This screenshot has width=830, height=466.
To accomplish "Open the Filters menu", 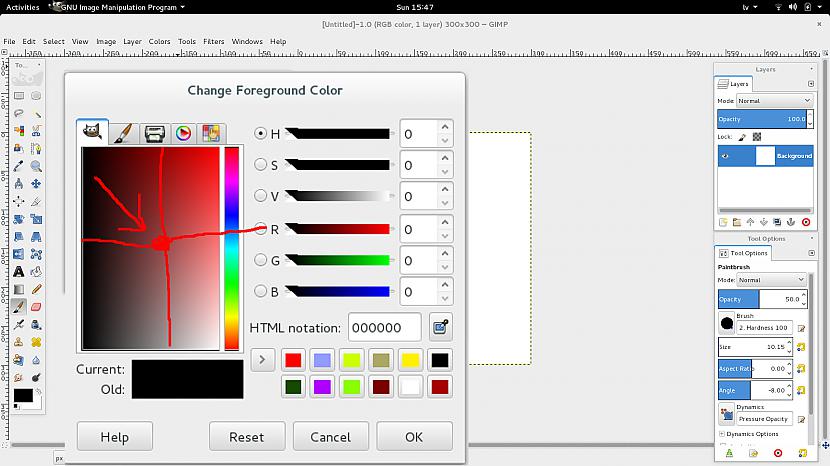I will click(213, 41).
